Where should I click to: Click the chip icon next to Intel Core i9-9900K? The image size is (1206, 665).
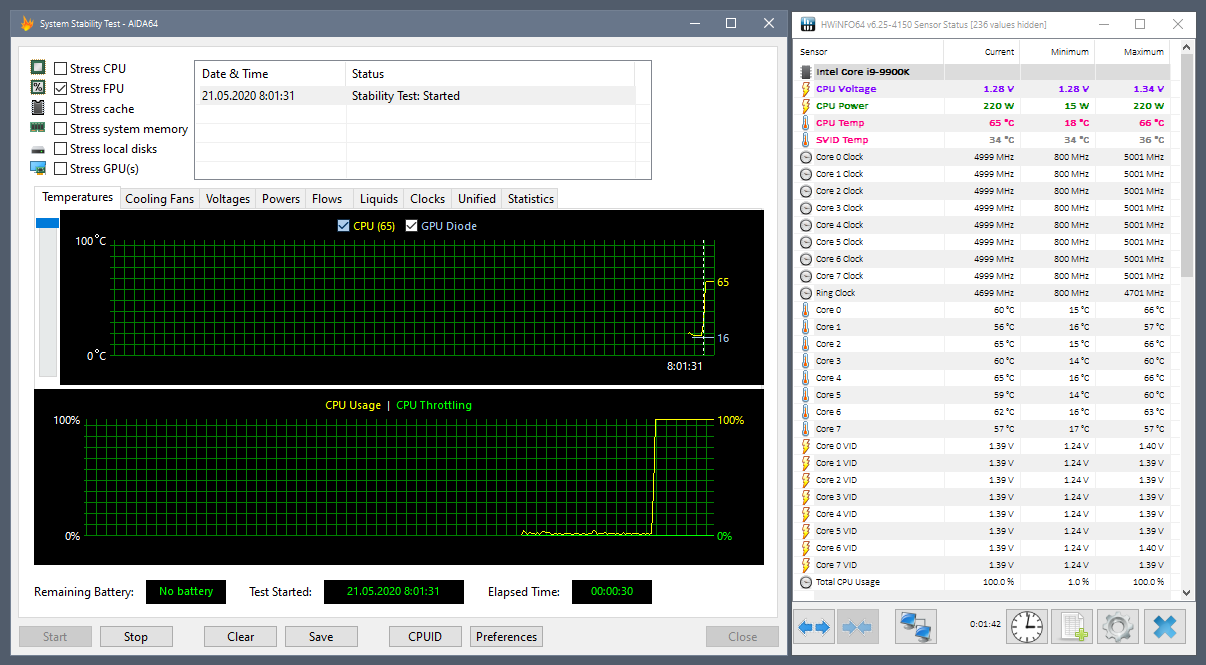click(x=806, y=72)
